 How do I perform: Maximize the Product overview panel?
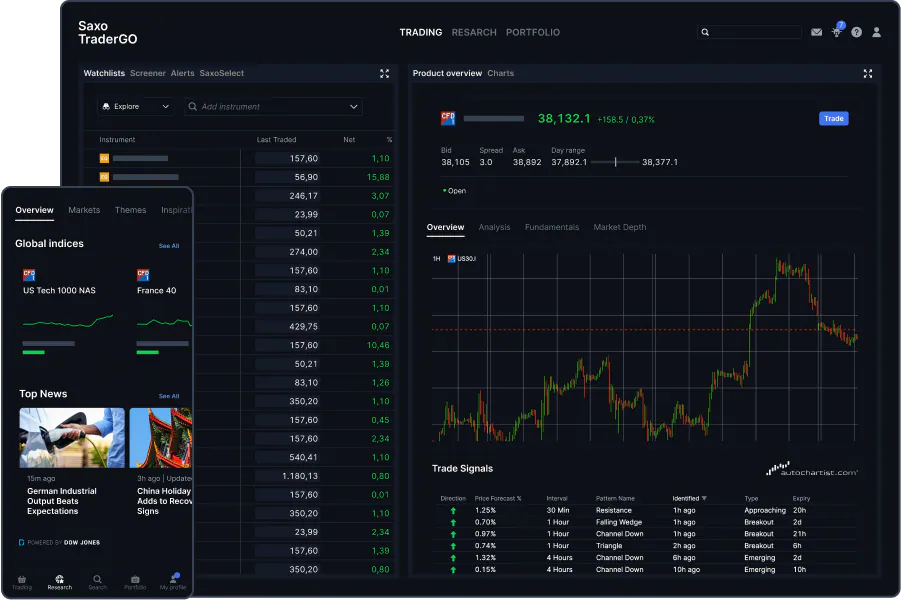tap(868, 74)
